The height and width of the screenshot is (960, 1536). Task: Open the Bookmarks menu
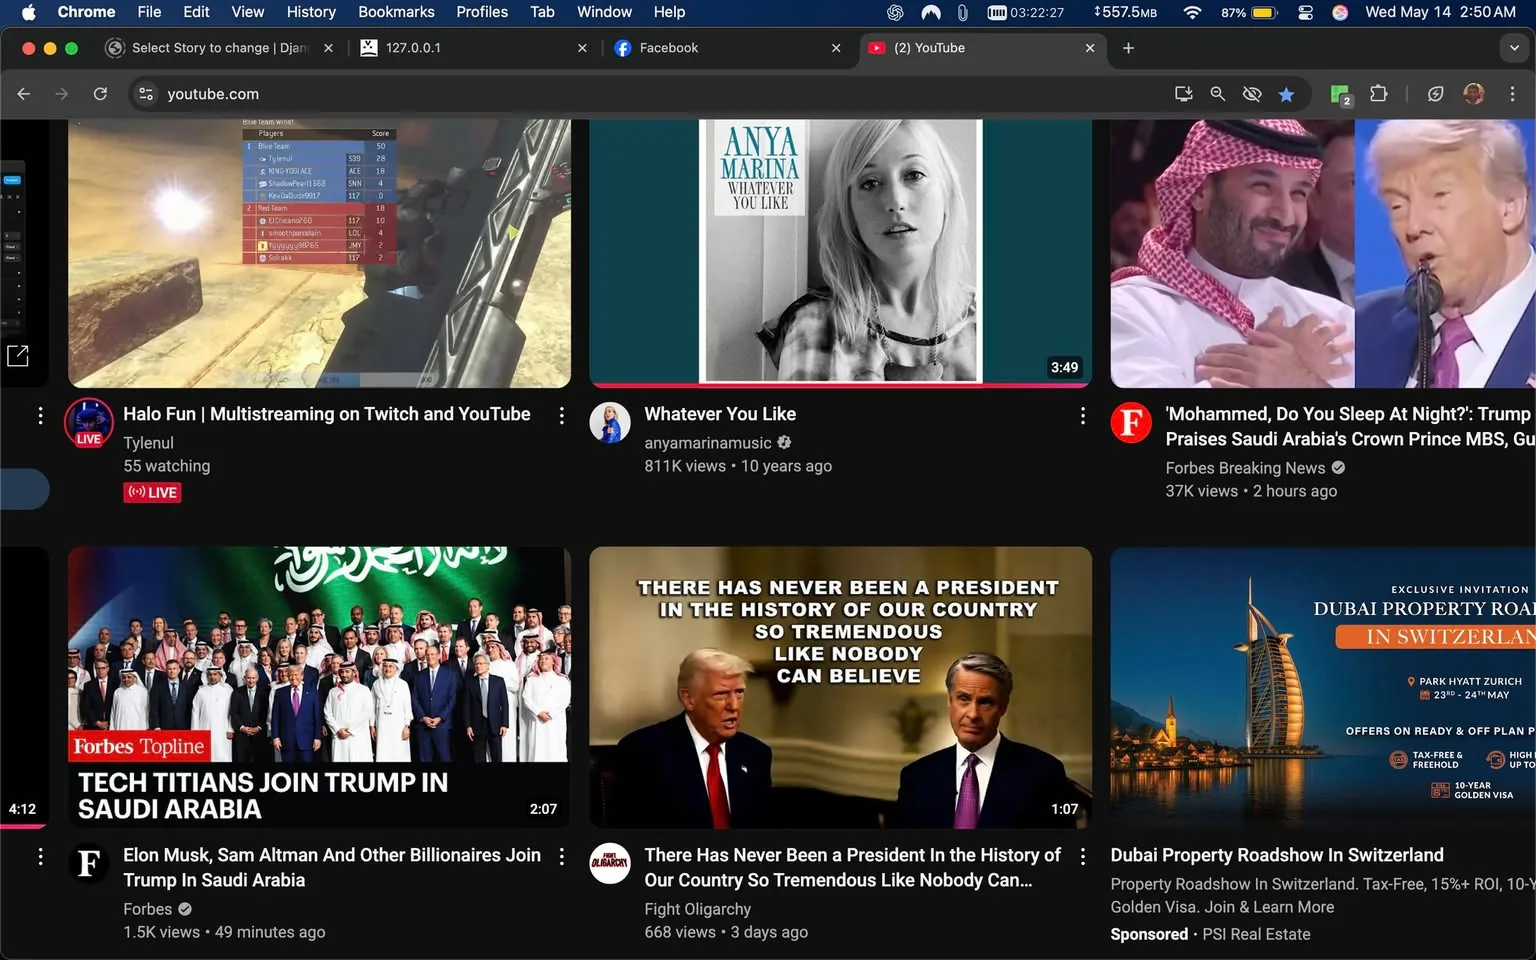[x=396, y=12]
